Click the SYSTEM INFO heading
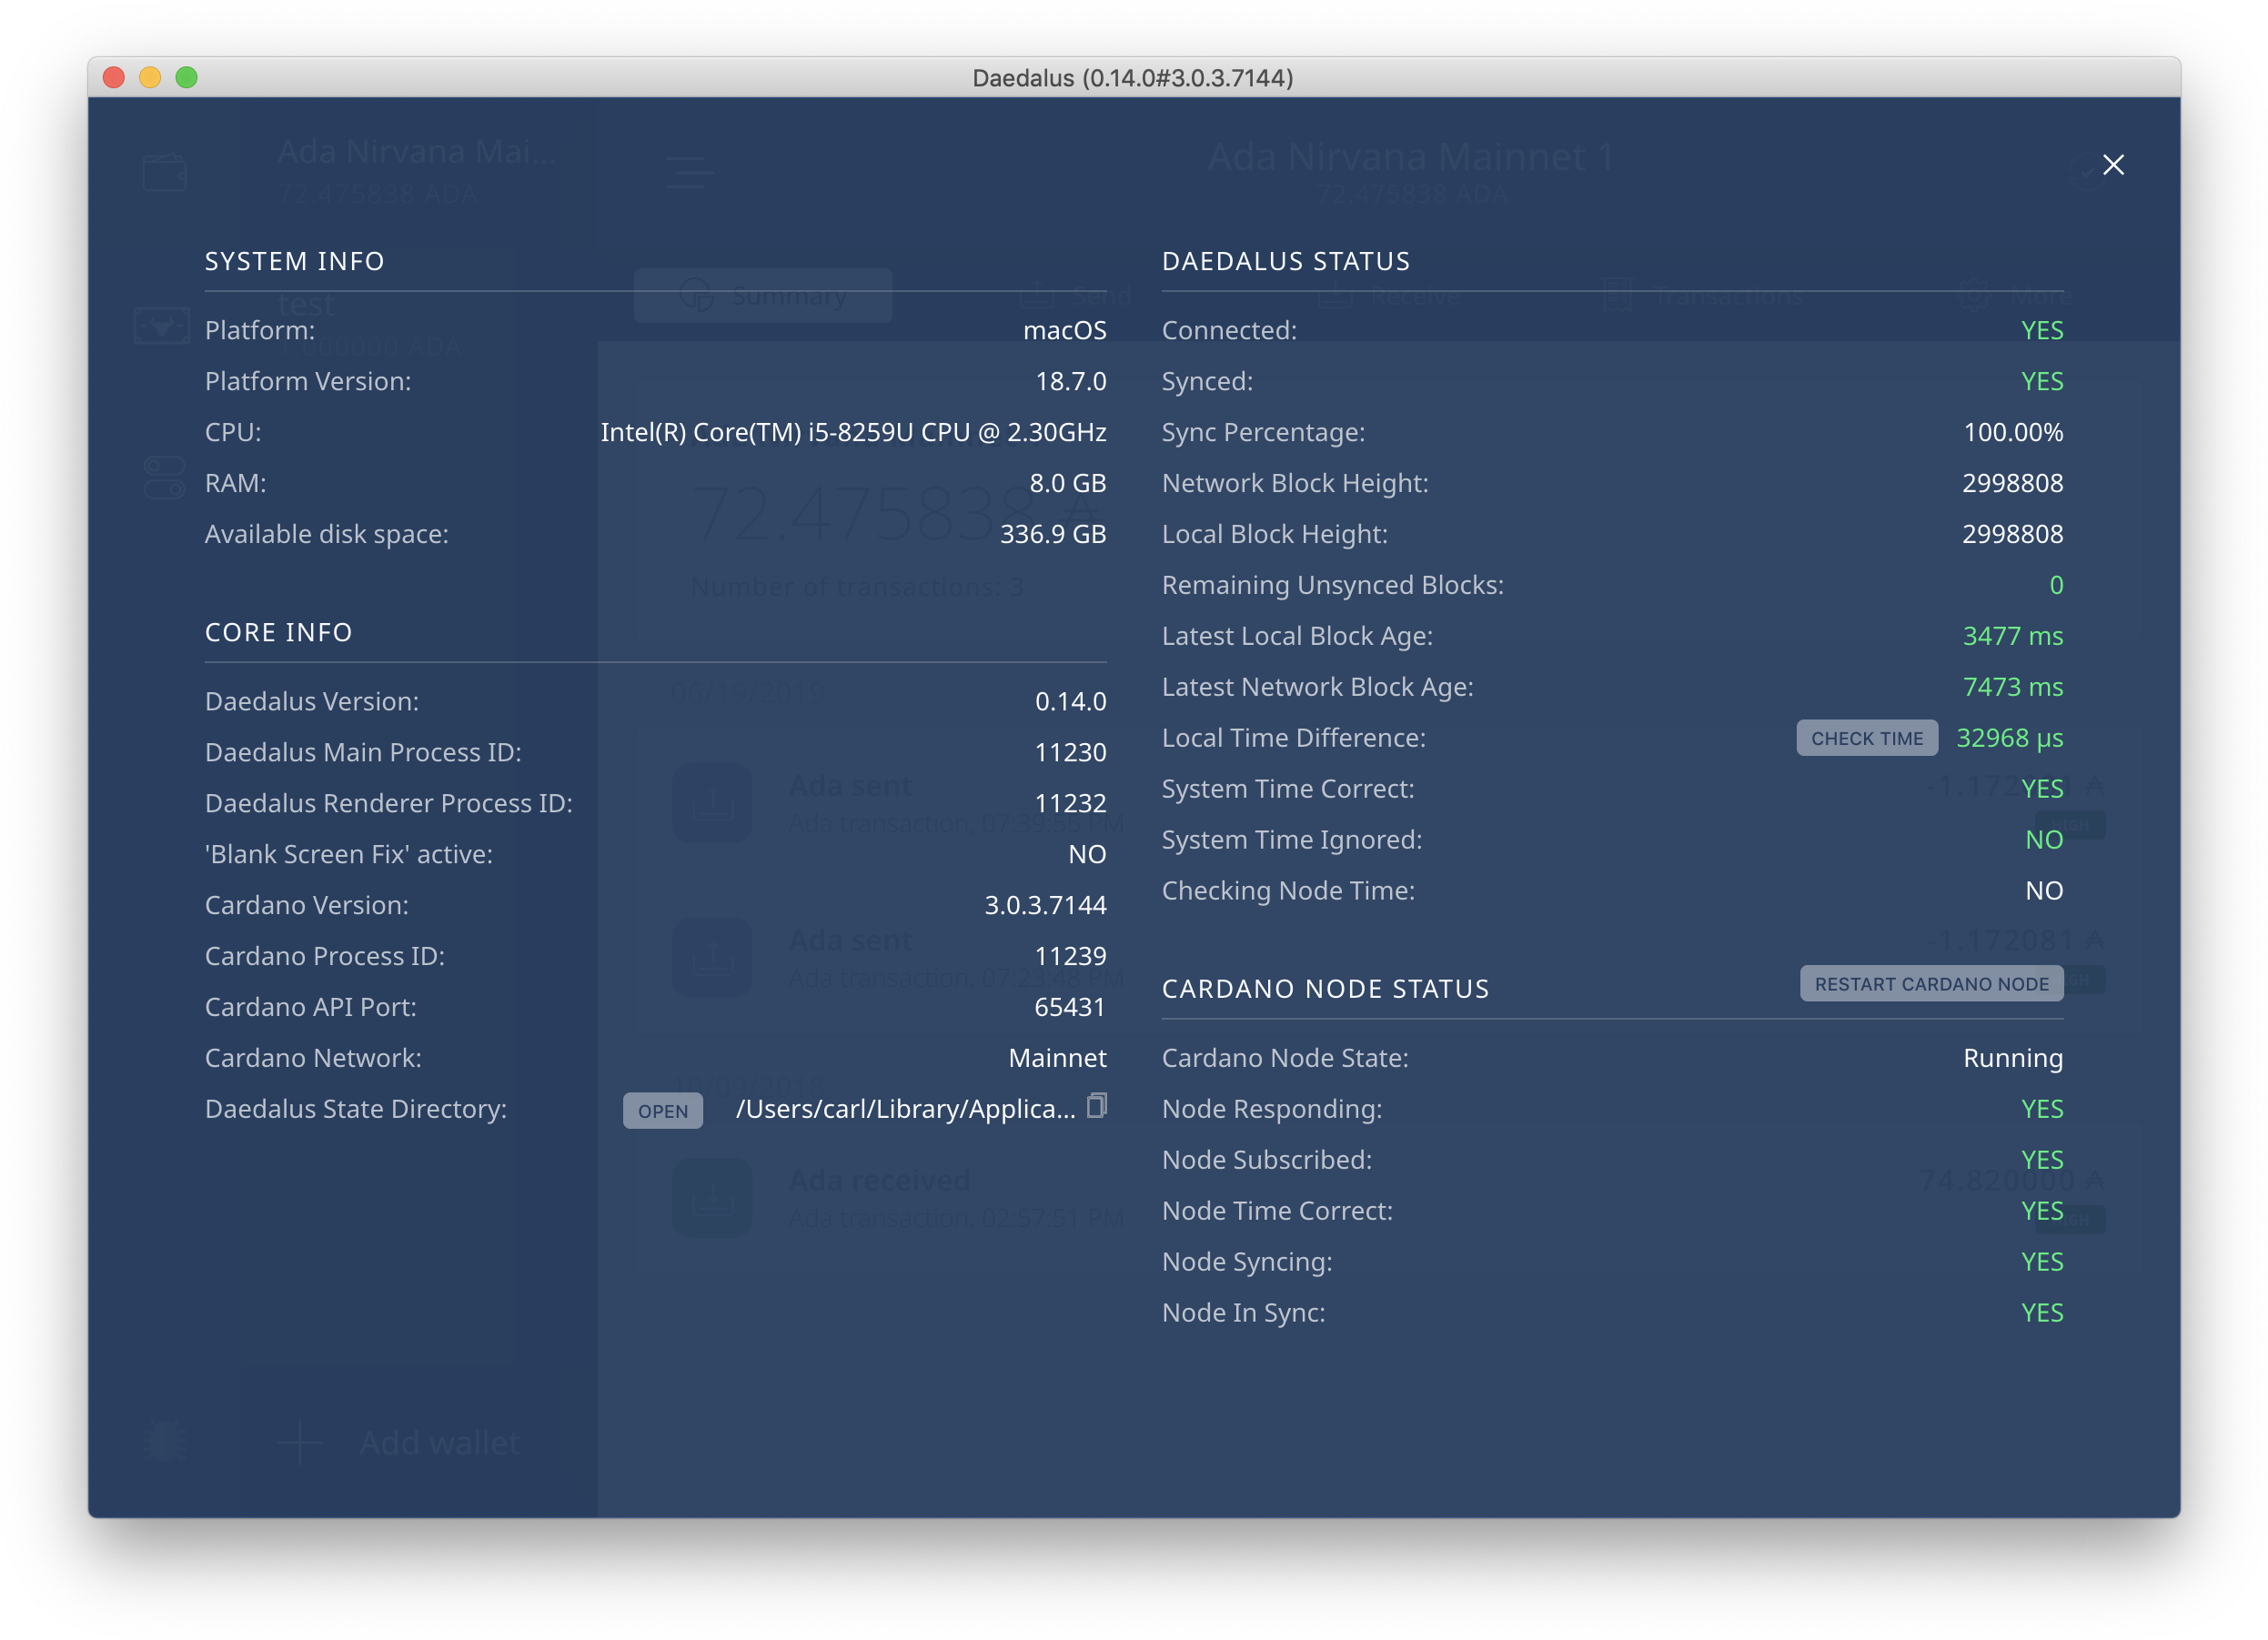This screenshot has width=2268, height=1640. 294,261
